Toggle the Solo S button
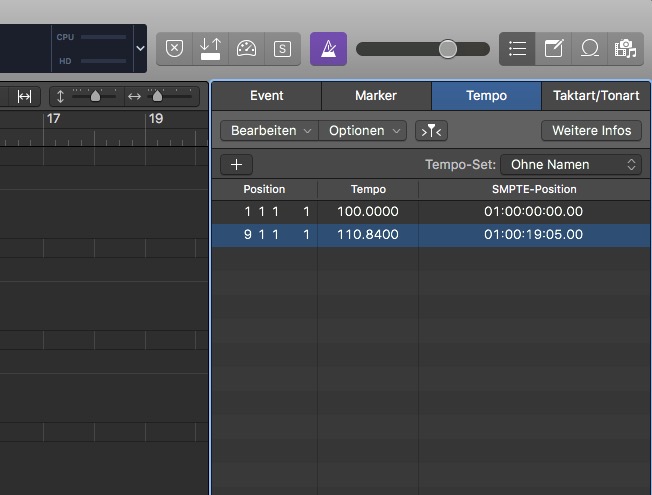This screenshot has height=495, width=652. point(282,49)
